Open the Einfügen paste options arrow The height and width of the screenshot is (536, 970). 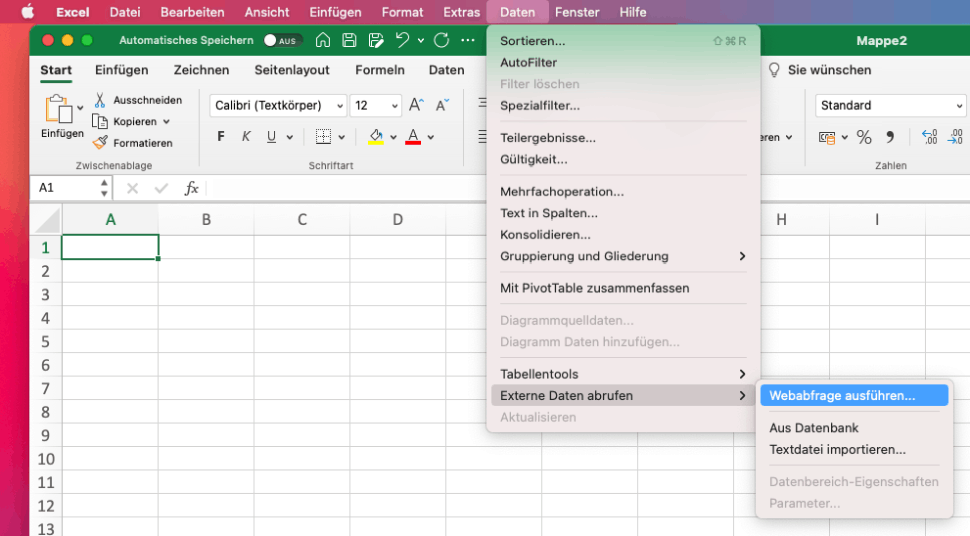tap(80, 108)
